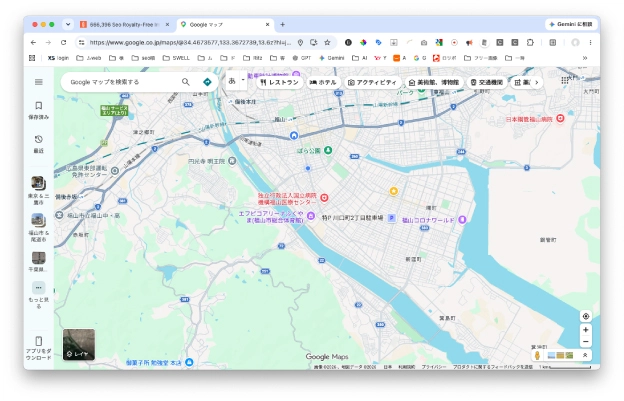Filter by アクティビティ chip
Viewport: 624px width, 401px height.
pyautogui.click(x=372, y=82)
